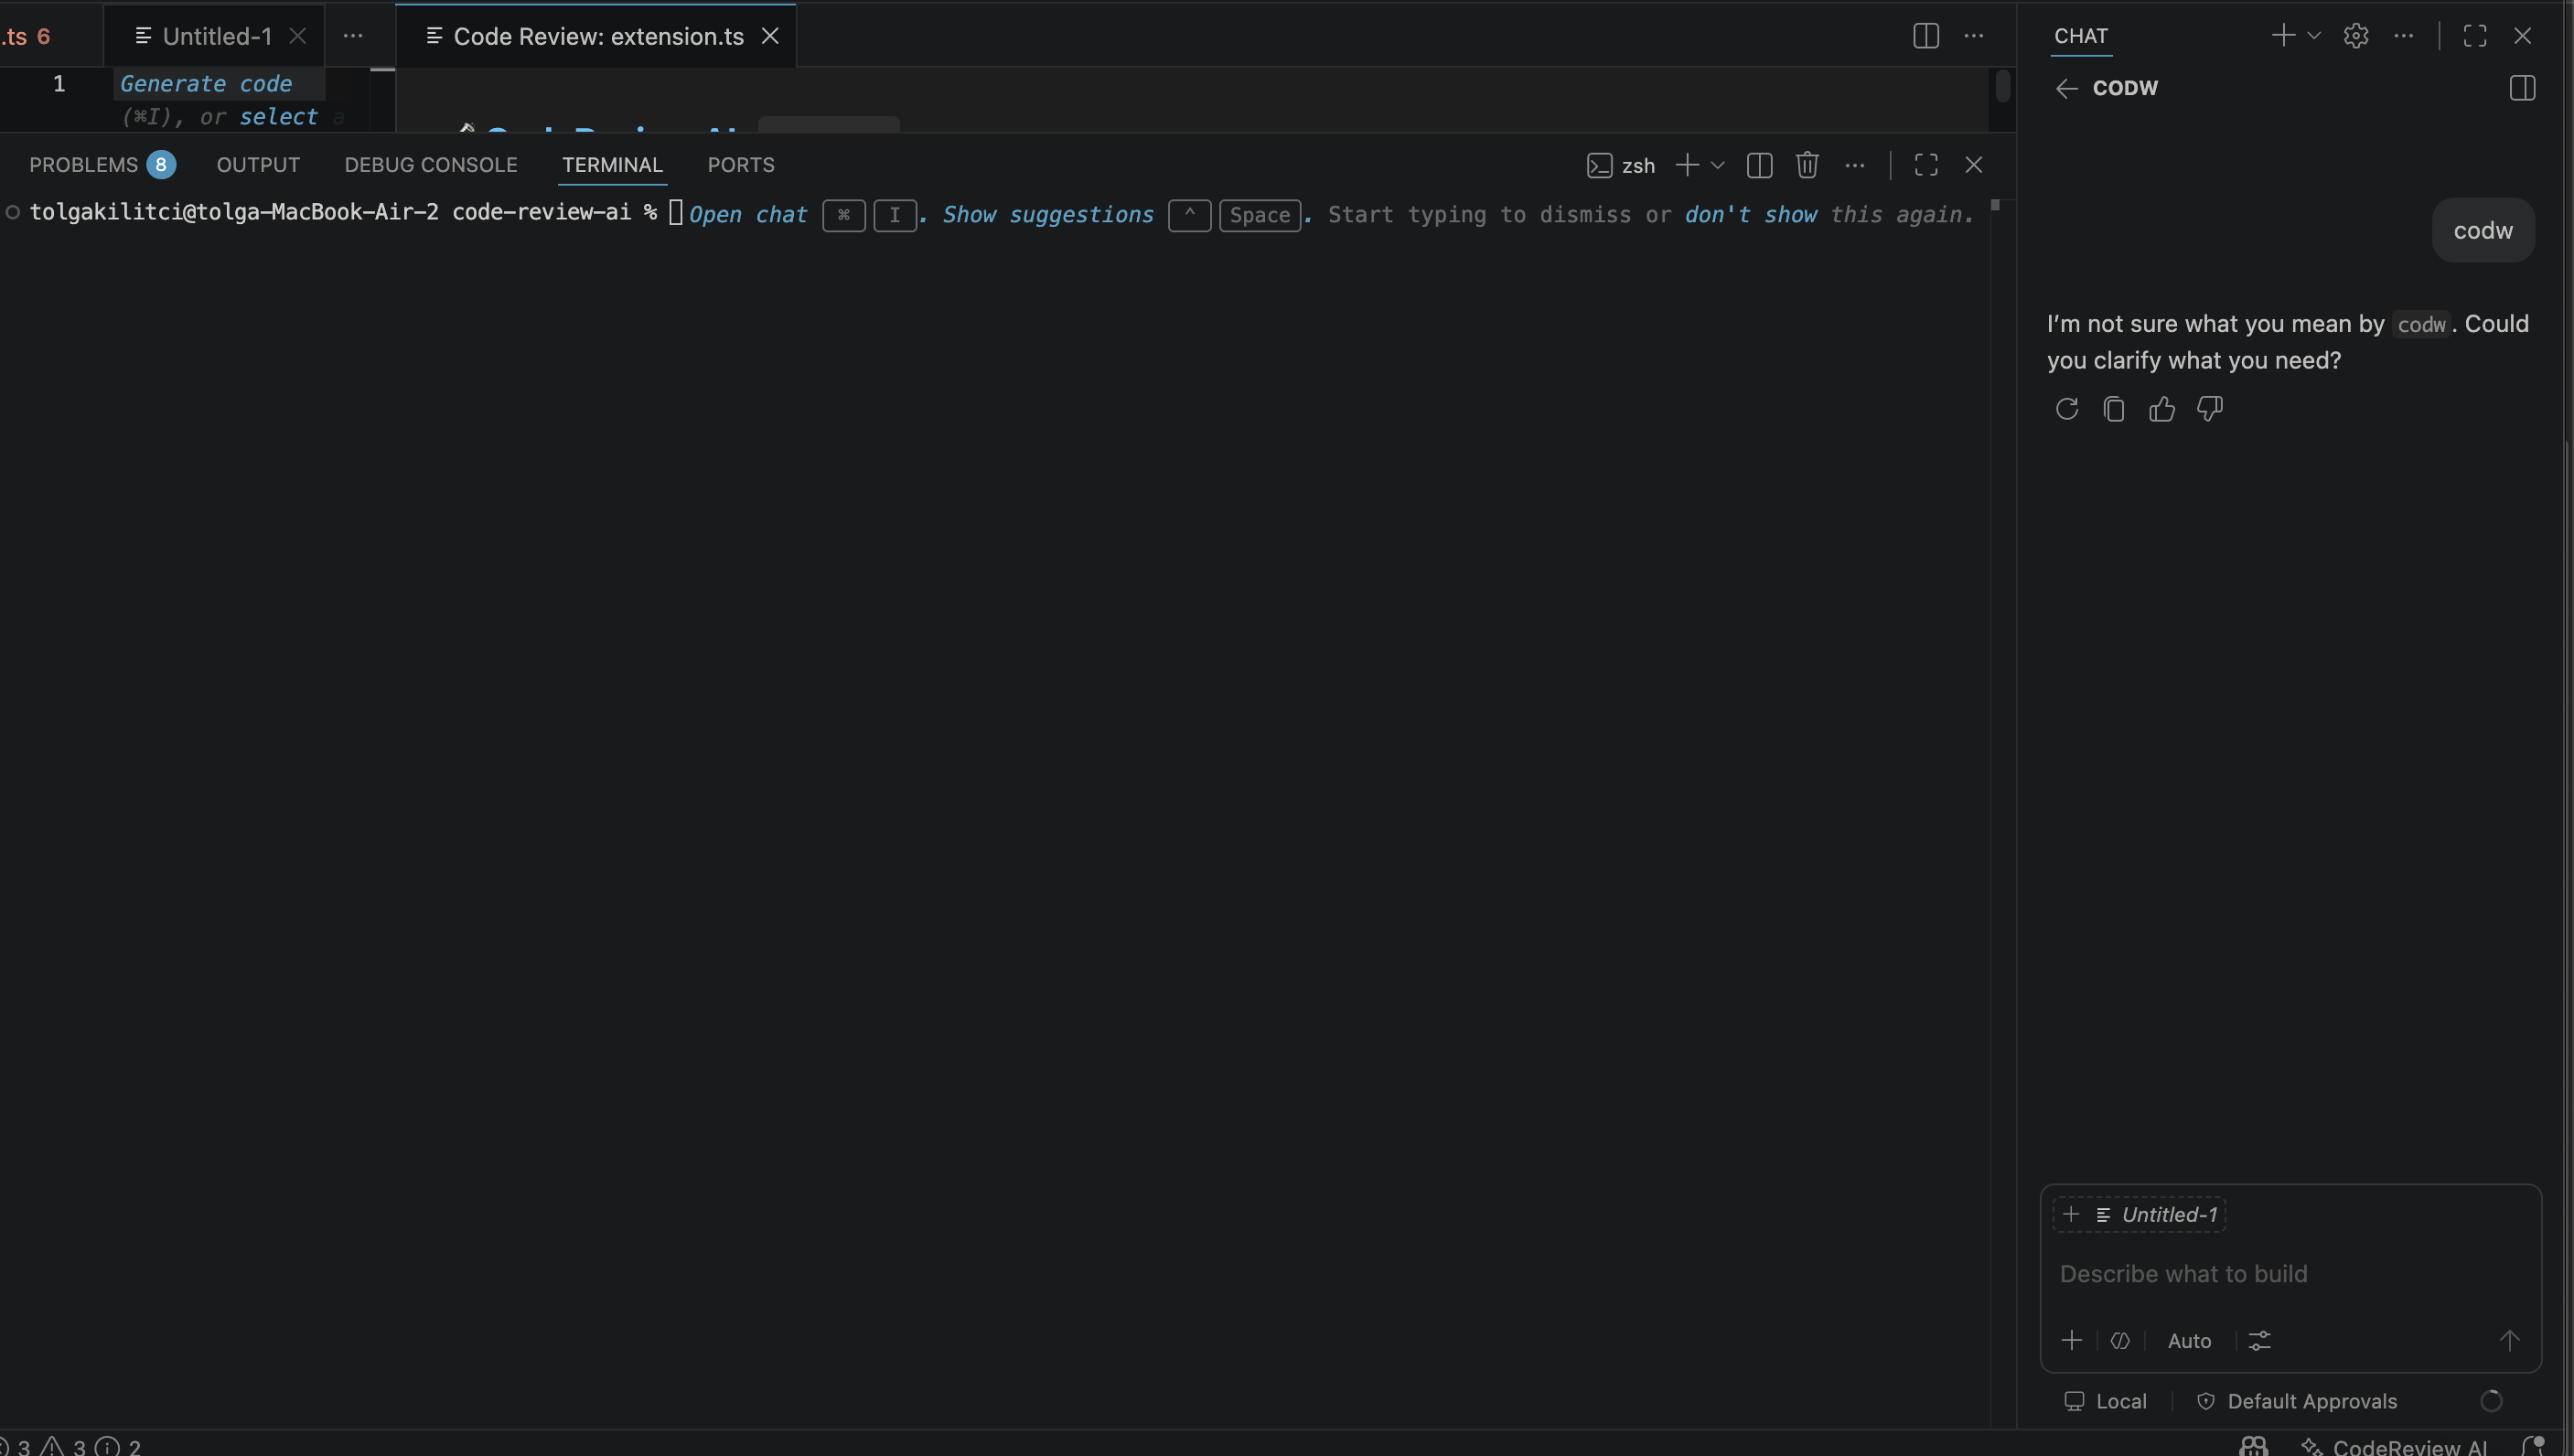The width and height of the screenshot is (2574, 1456).
Task: Click Generate code link in editor
Action: coord(206,84)
